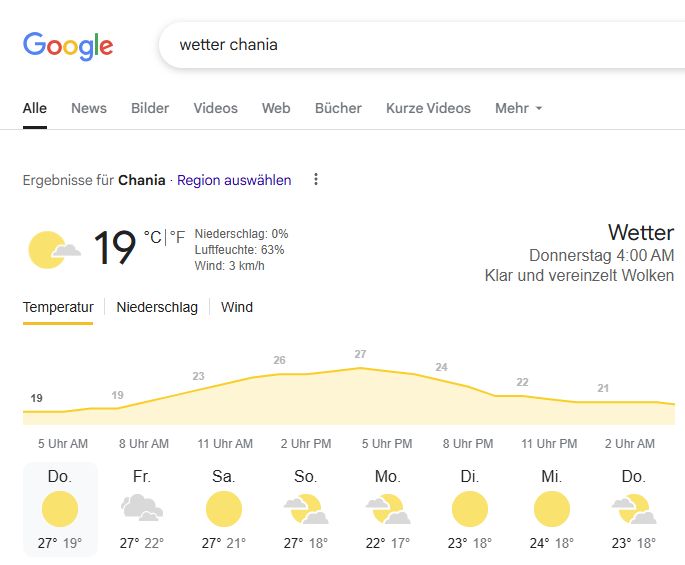This screenshot has height=565, width=685.
Task: Show the Wind chart
Action: click(x=237, y=307)
